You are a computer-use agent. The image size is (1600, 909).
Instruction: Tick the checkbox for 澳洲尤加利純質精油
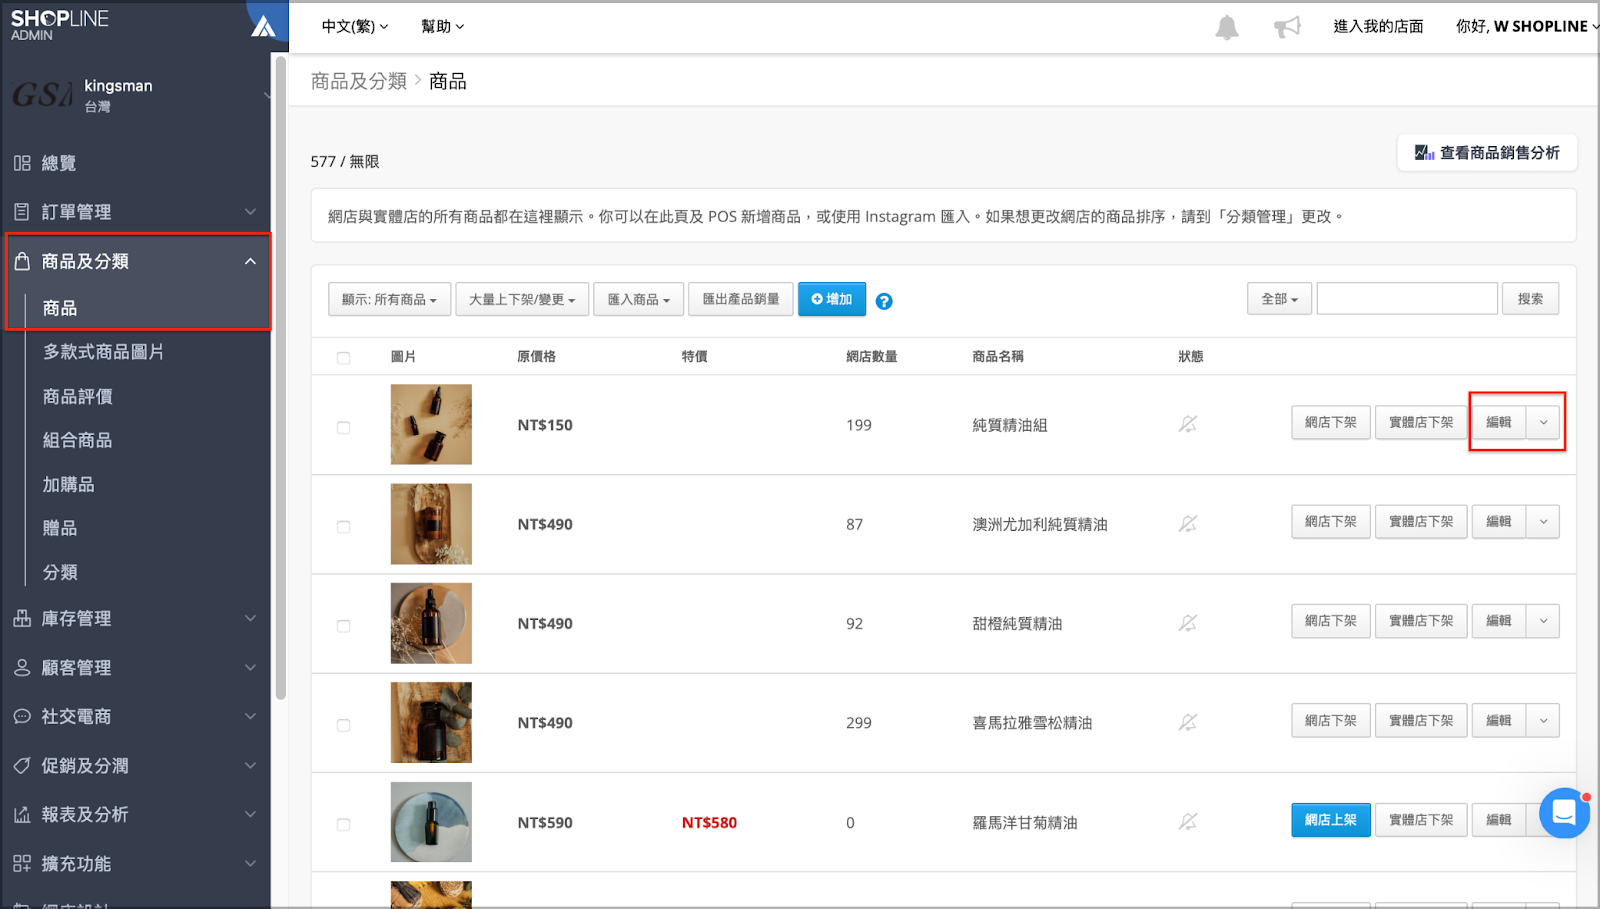[x=343, y=526]
